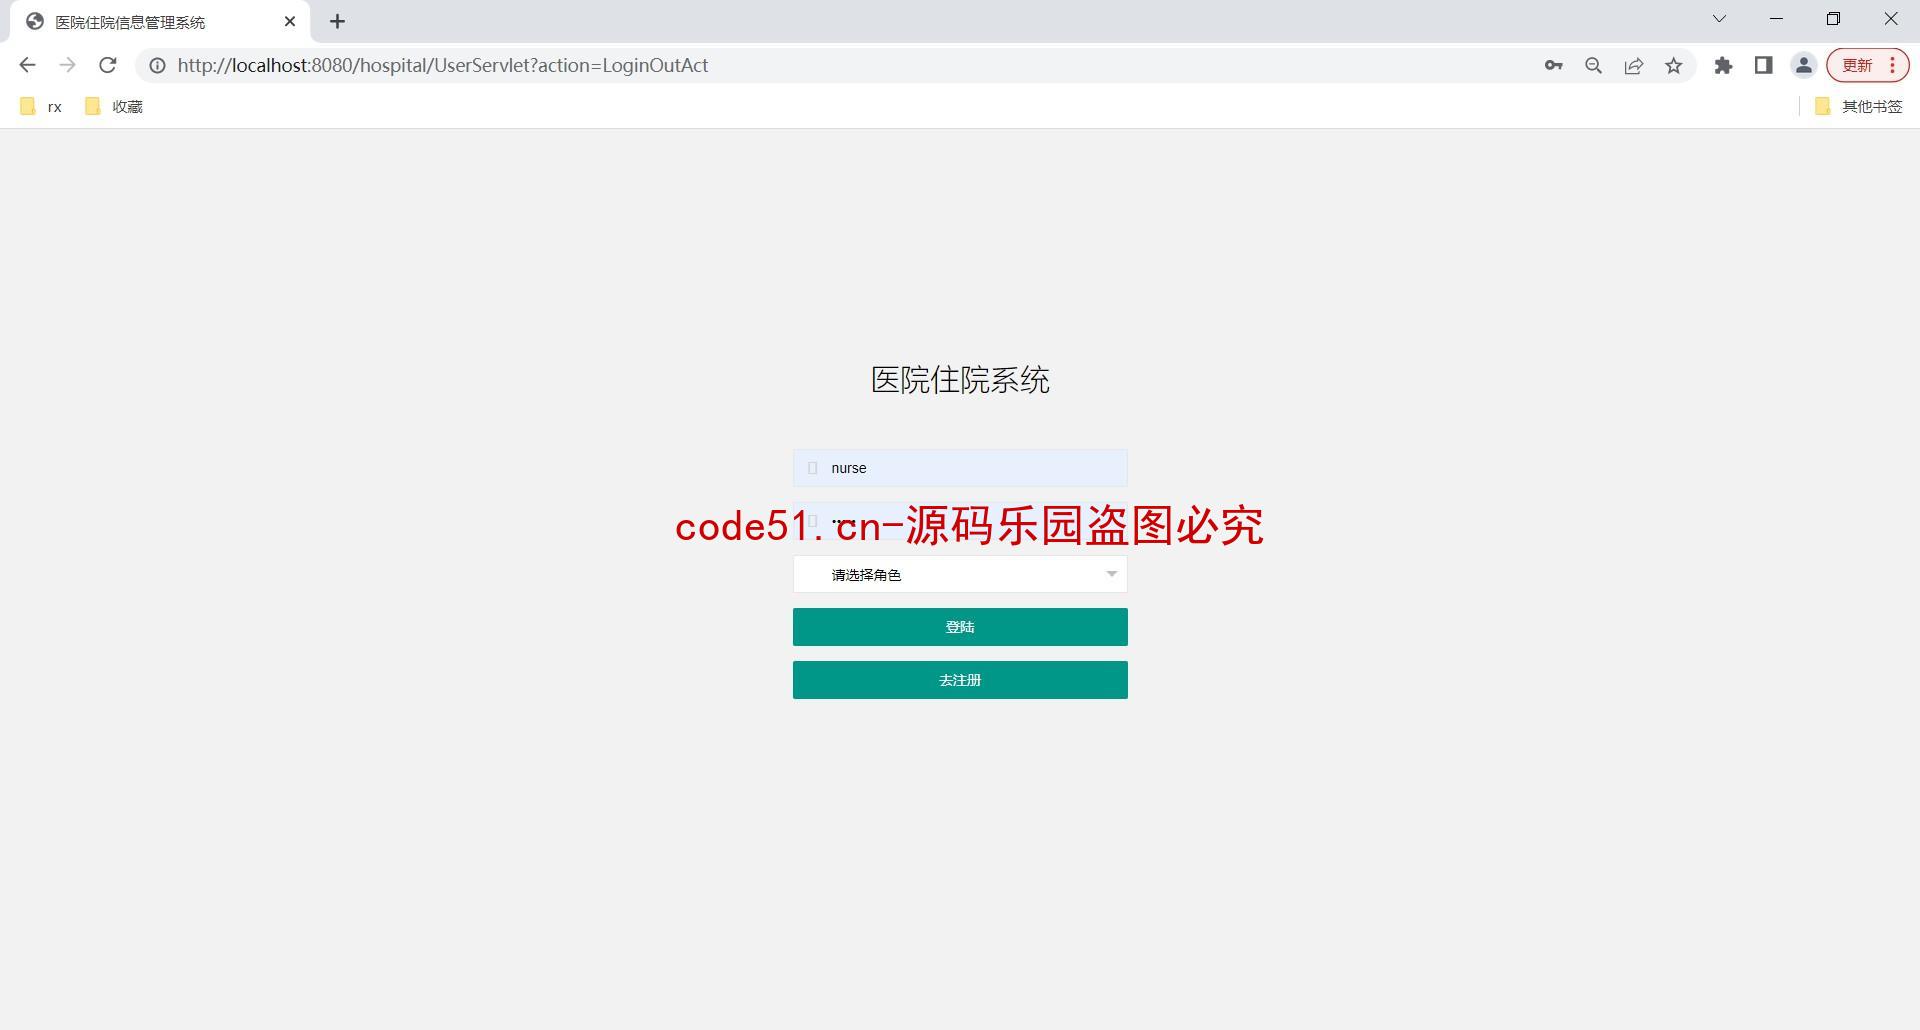Toggle browser side panel icon

pyautogui.click(x=1763, y=65)
